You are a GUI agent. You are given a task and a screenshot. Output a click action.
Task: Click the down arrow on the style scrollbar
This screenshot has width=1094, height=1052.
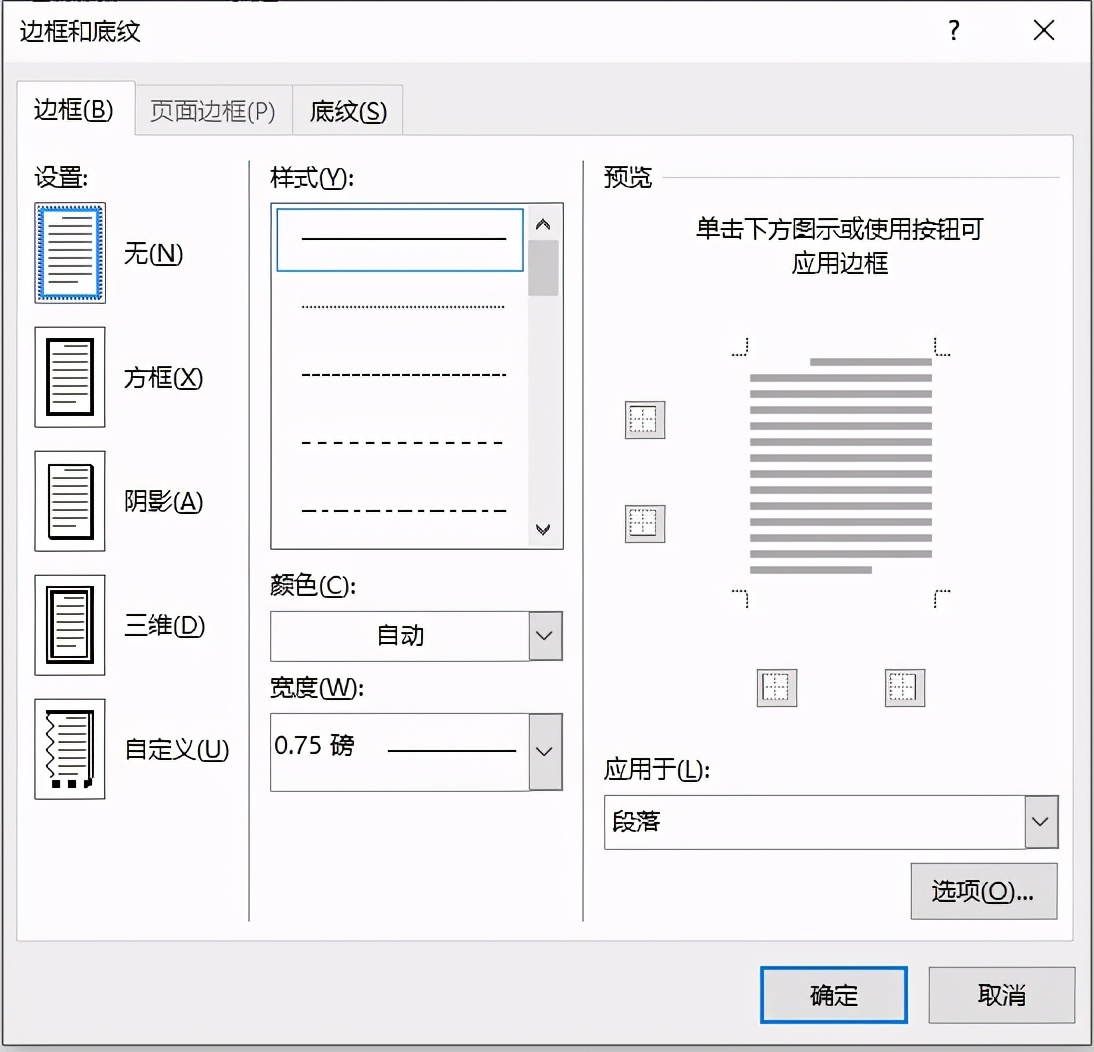pos(543,530)
